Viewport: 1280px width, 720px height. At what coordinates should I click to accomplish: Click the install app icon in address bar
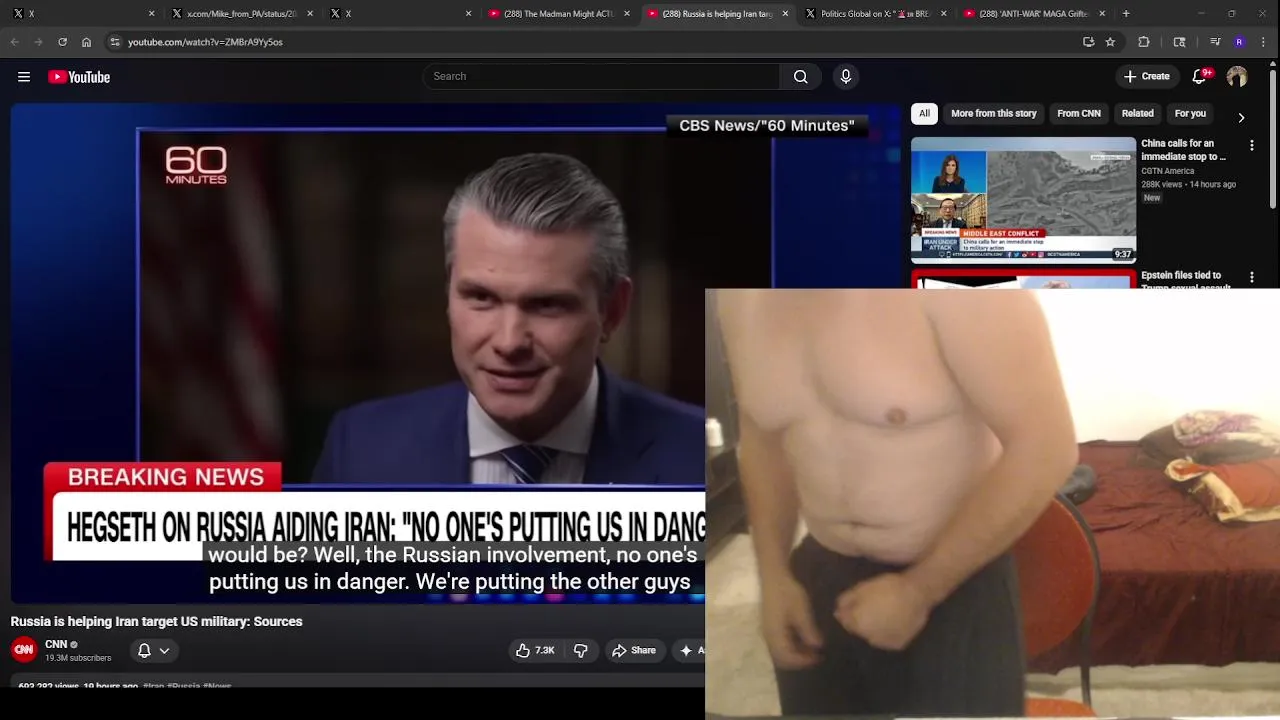[1089, 42]
